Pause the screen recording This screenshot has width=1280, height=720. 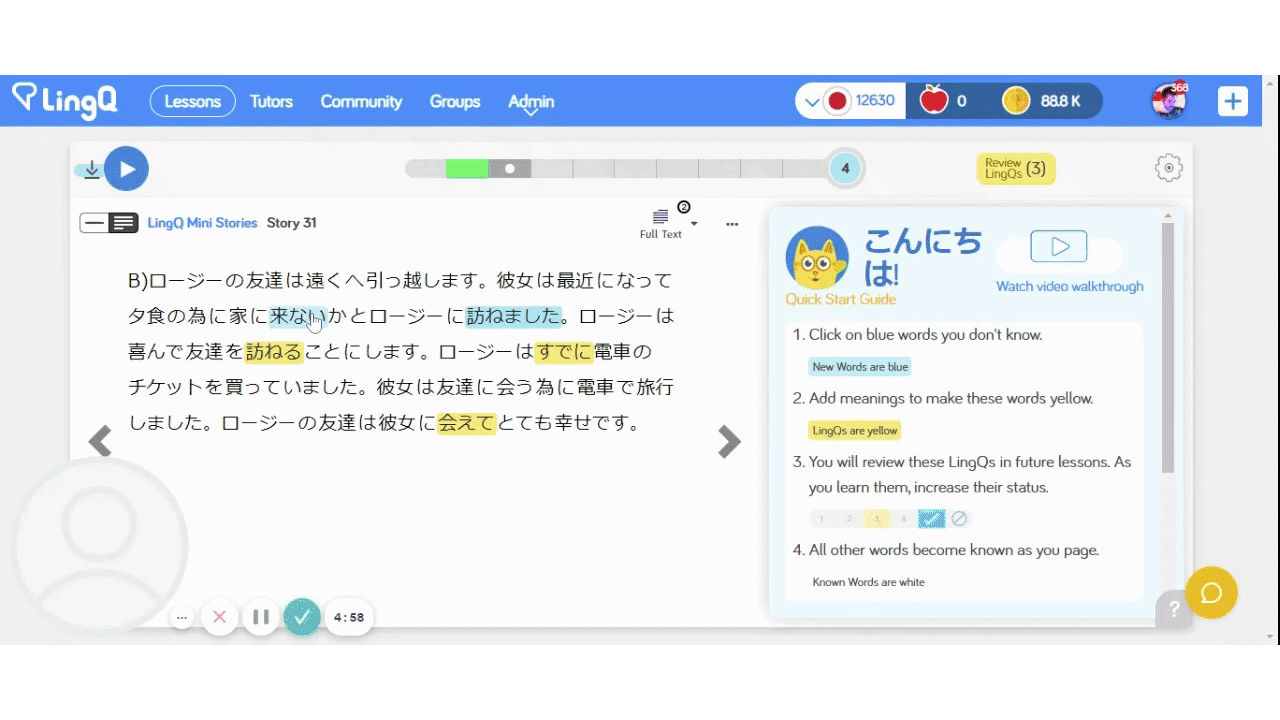point(261,617)
